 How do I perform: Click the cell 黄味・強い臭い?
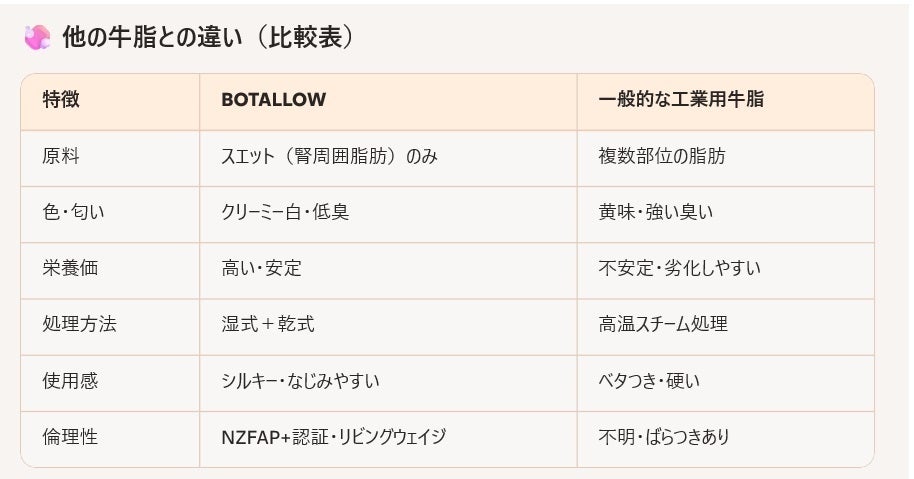pos(655,212)
